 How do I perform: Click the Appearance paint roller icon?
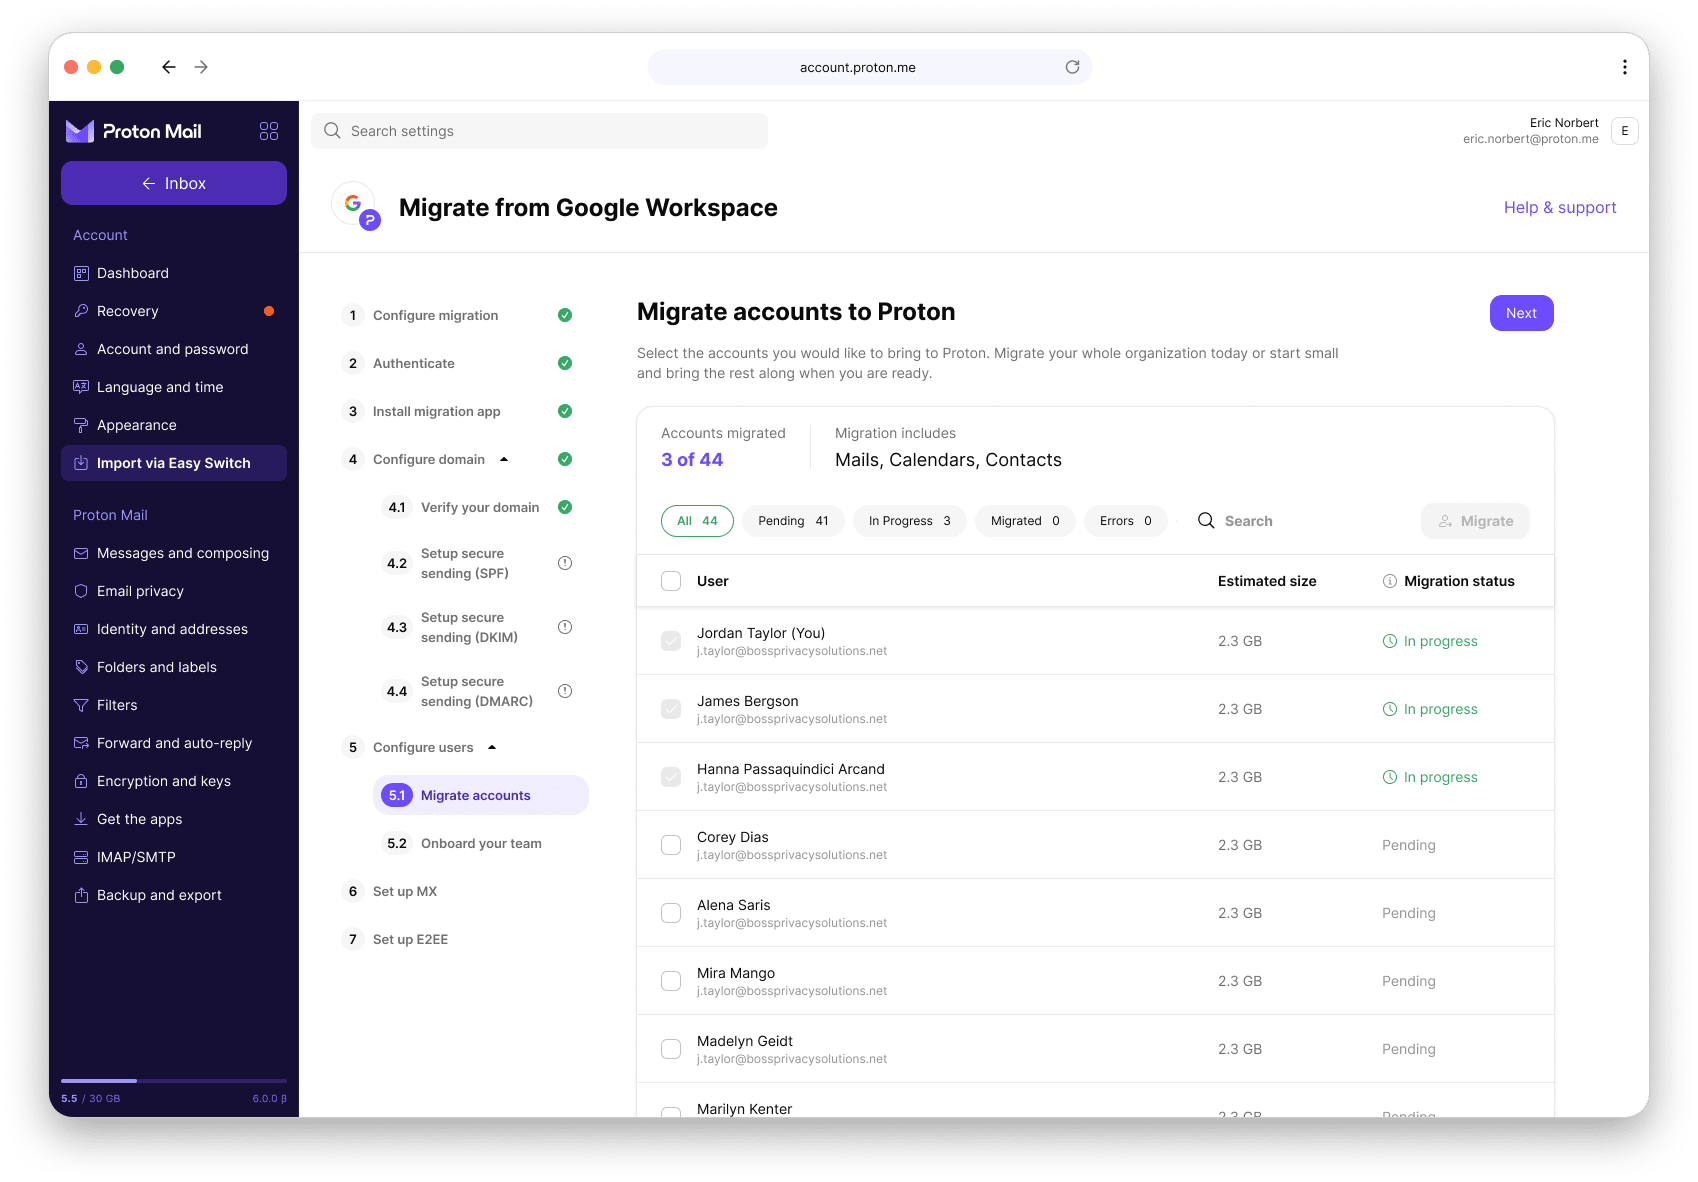coord(81,425)
